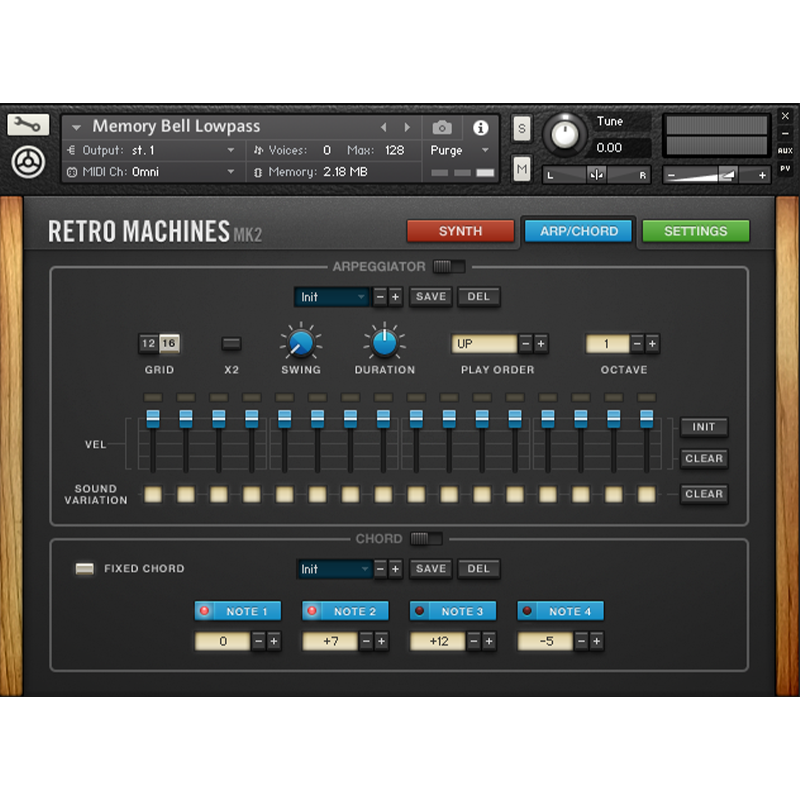Click the Max voices value 128
Screen dimensions: 800x800
coord(394,150)
